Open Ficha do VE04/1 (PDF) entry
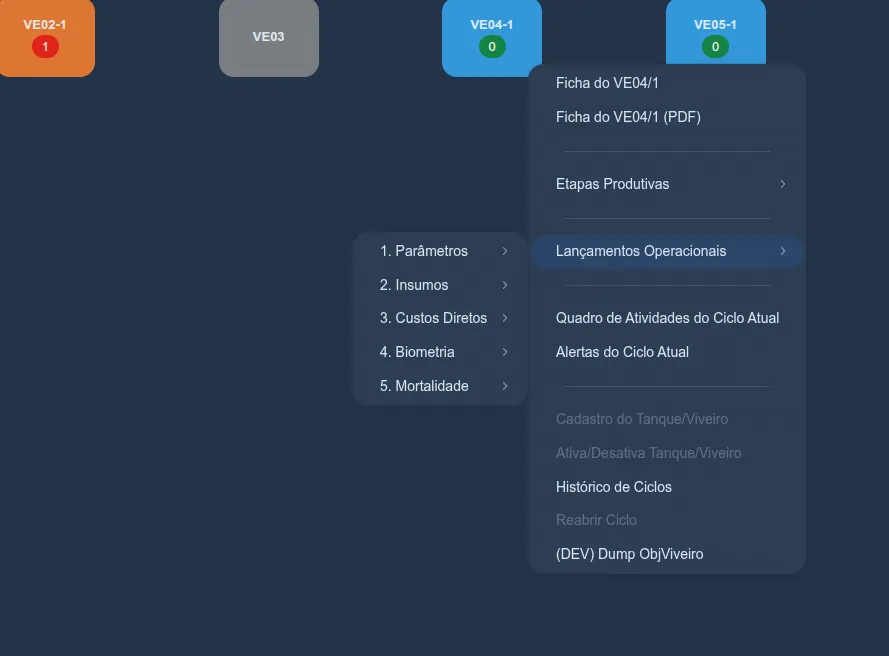Image resolution: width=889 pixels, height=656 pixels. [667, 117]
